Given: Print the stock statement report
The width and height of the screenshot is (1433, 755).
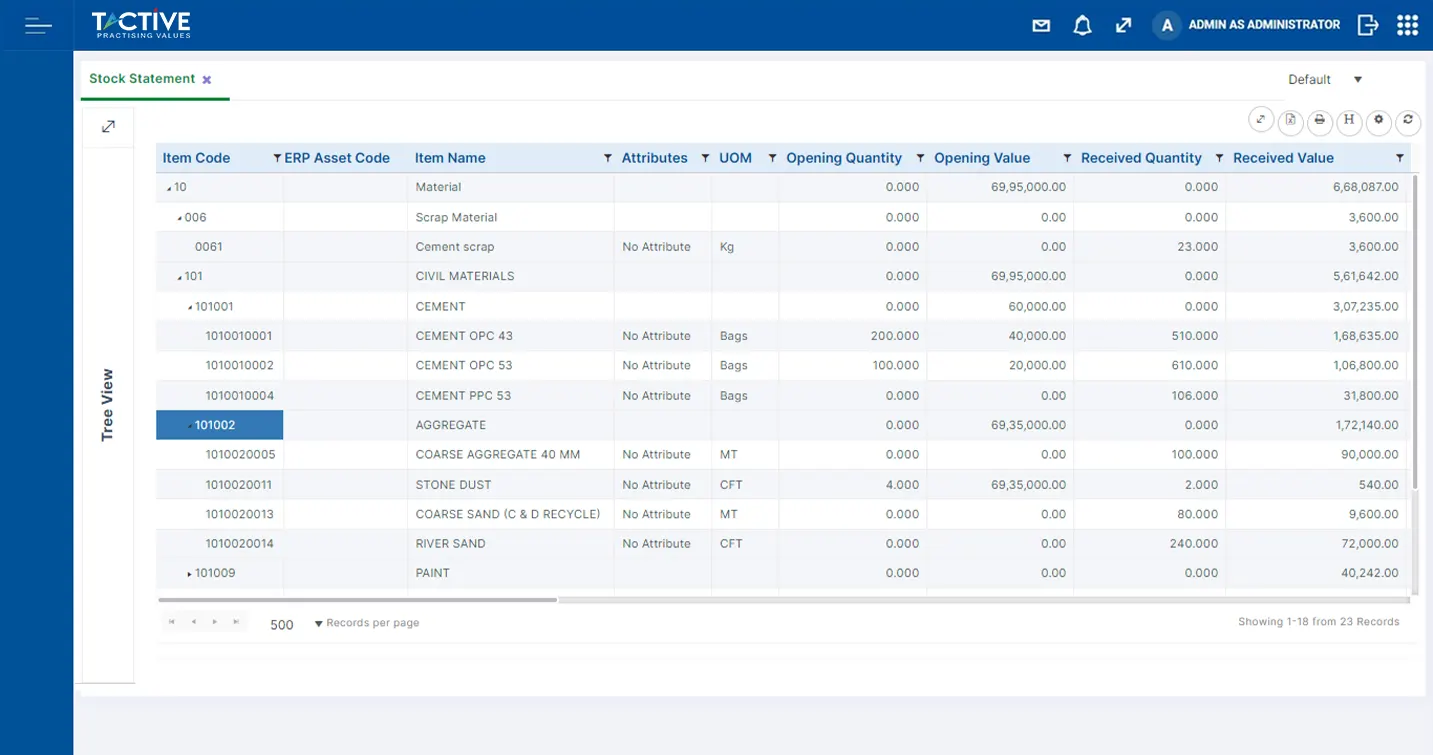Looking at the screenshot, I should 1319,121.
